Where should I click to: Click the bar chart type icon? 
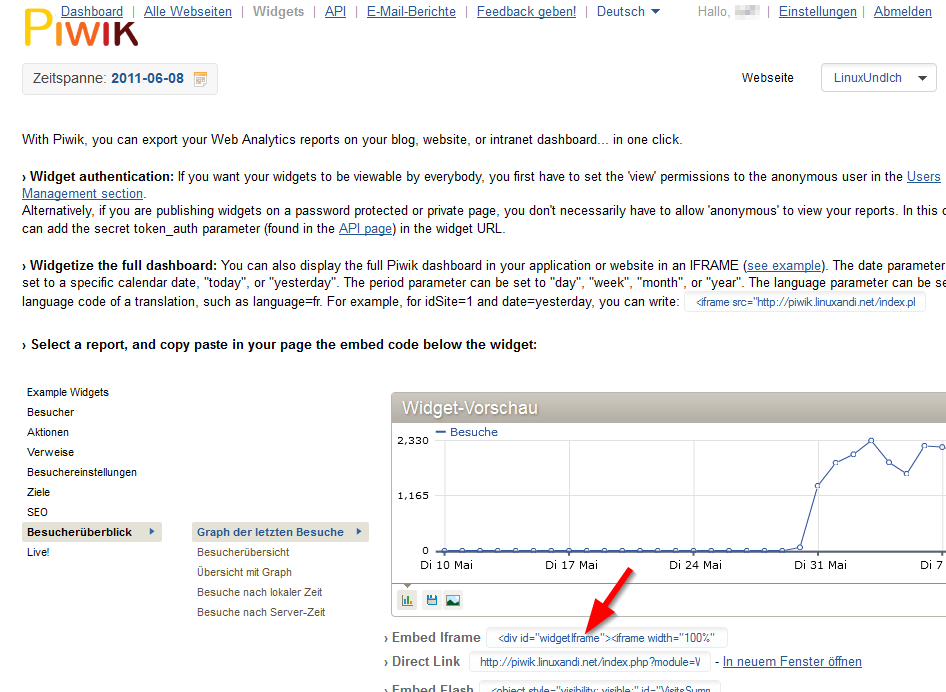click(408, 600)
